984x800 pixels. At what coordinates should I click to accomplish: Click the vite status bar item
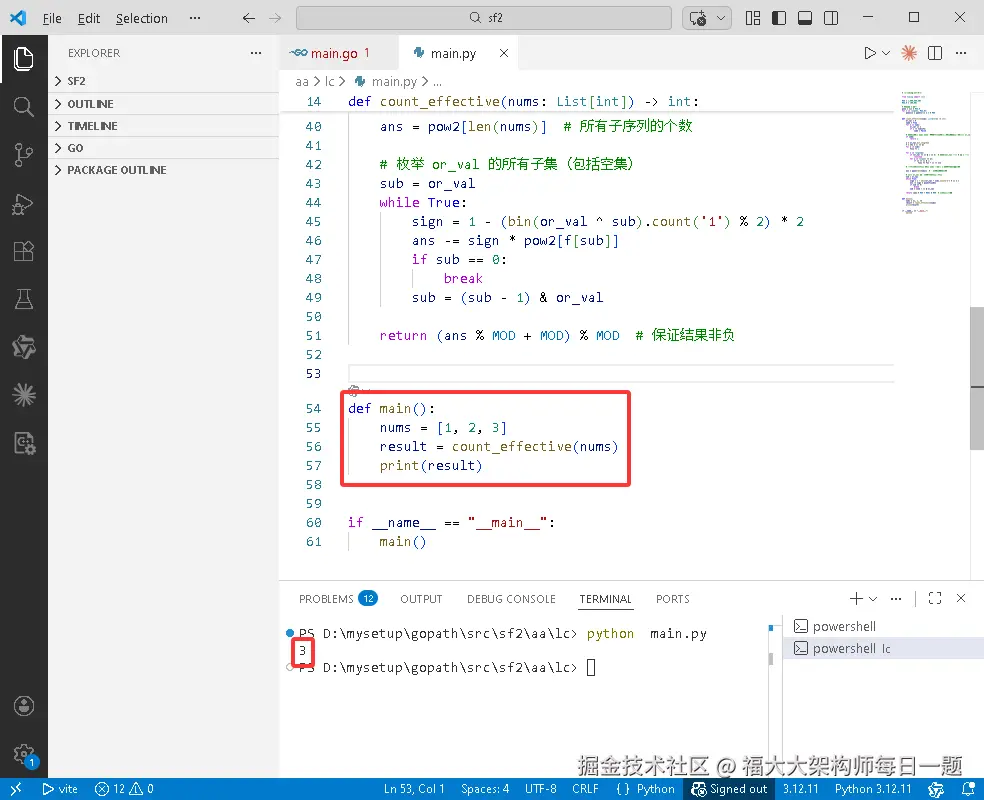(60, 789)
